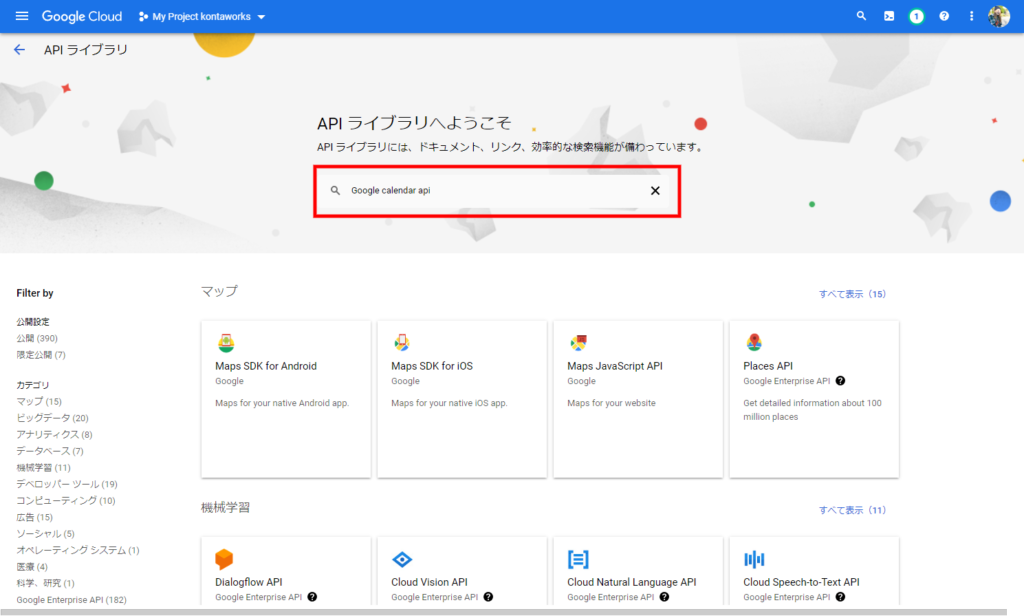Click the horizontal scrollbar at the page bottom
The image size is (1024, 616).
tap(504, 612)
